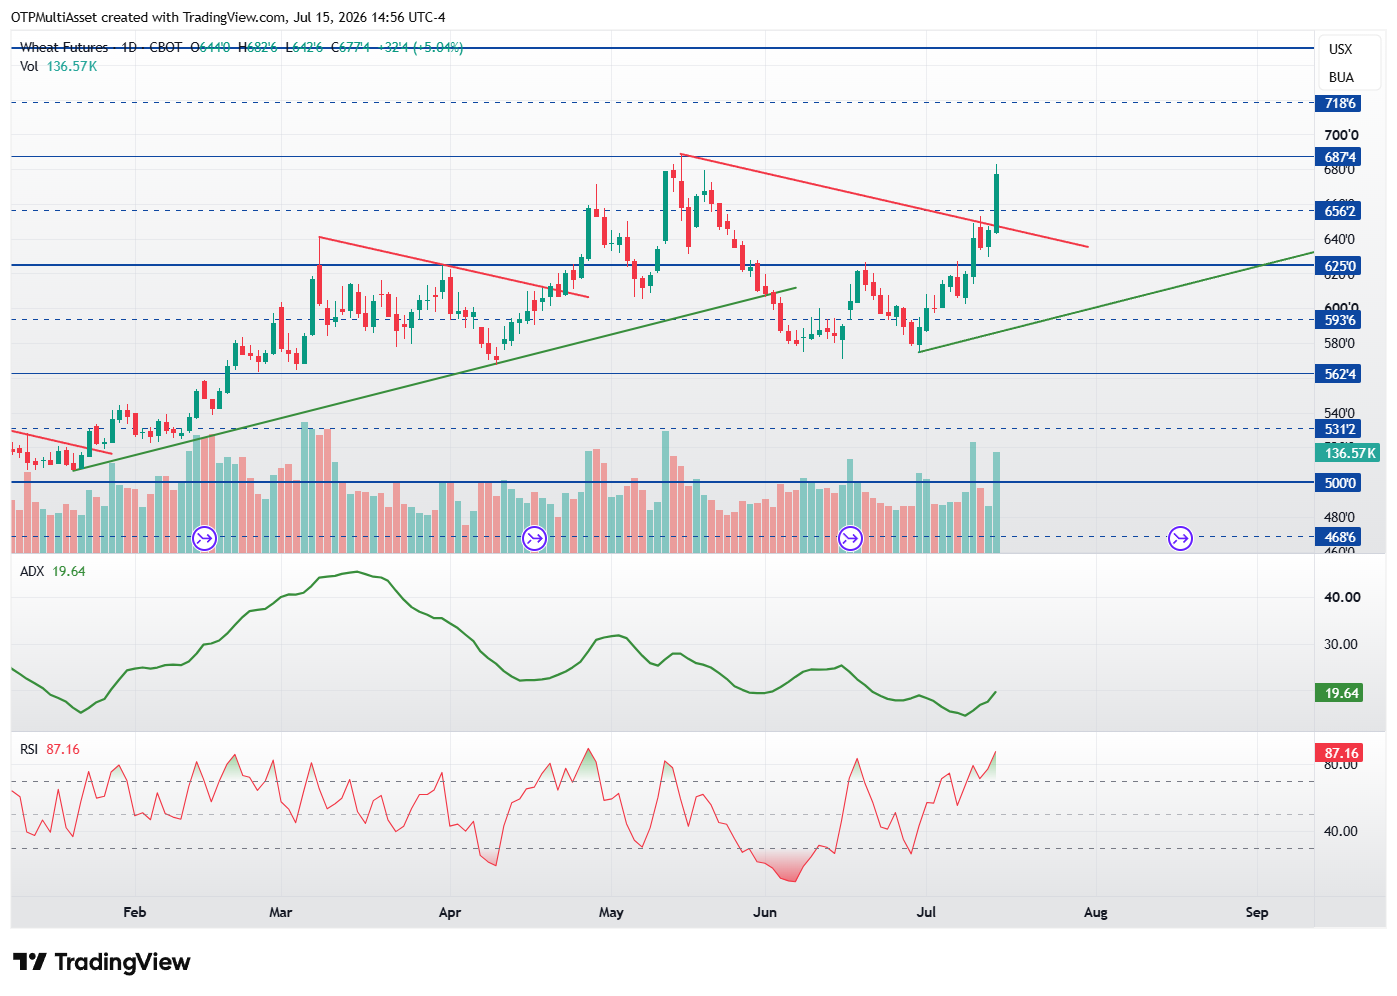This screenshot has height=996, width=1397.
Task: Select the 687'4 resistance price label
Action: (x=1339, y=157)
